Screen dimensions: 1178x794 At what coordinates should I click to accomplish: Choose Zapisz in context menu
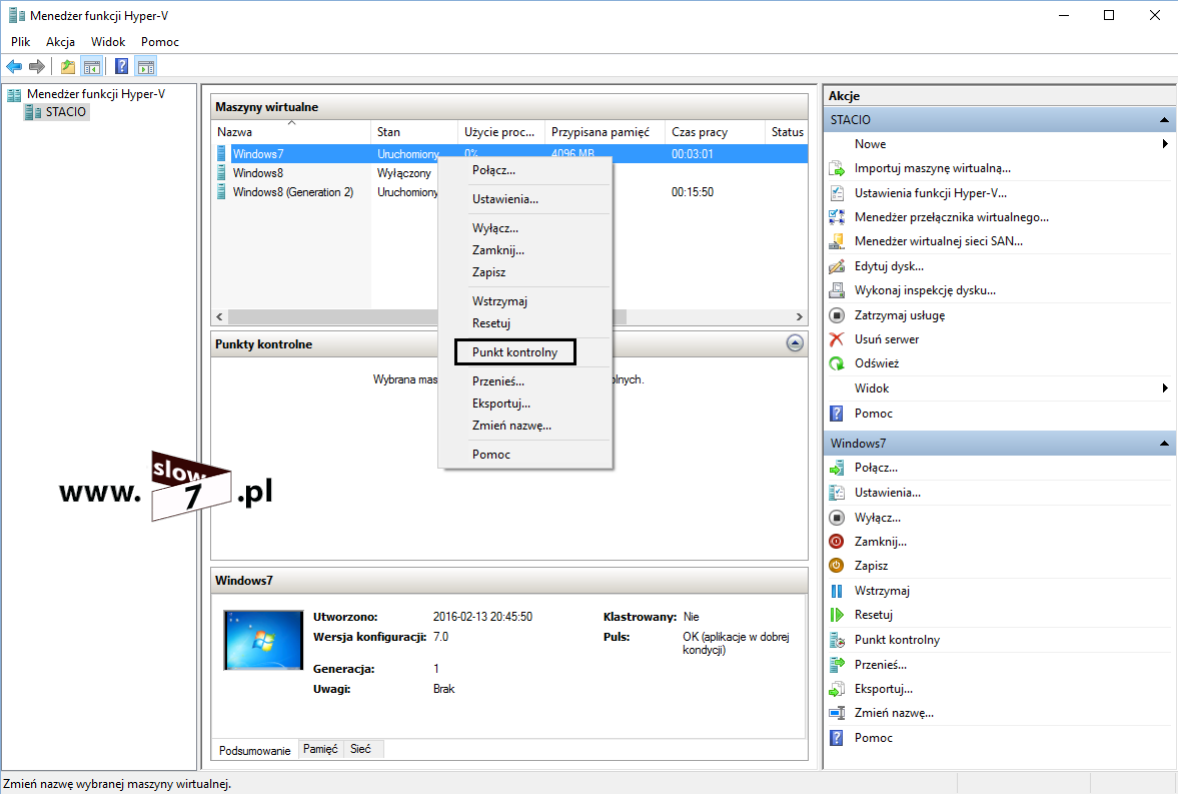point(525,272)
